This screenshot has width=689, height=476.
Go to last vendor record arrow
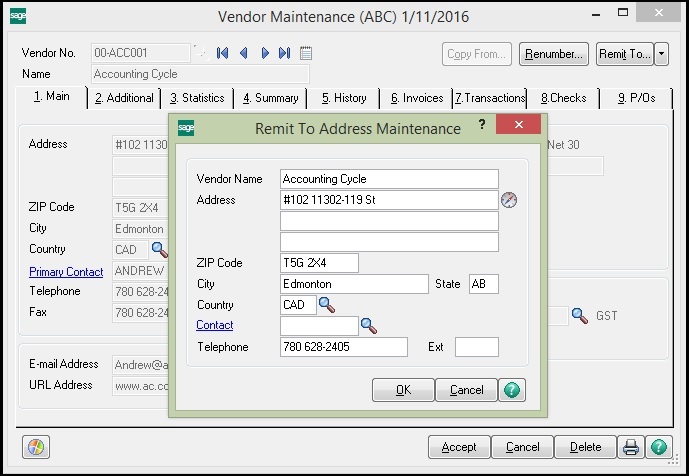(285, 53)
